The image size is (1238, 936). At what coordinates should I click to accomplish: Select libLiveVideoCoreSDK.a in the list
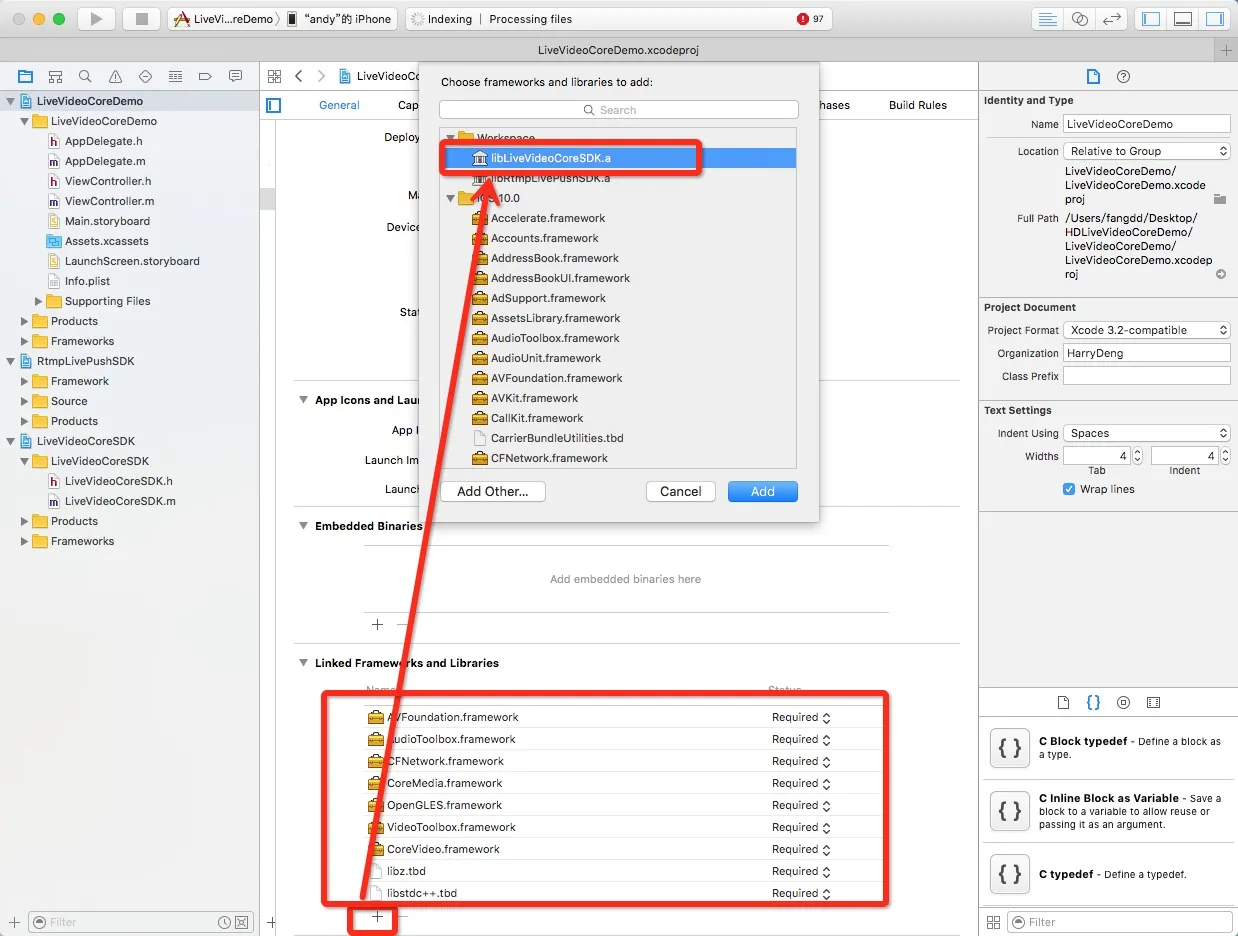[x=618, y=158]
